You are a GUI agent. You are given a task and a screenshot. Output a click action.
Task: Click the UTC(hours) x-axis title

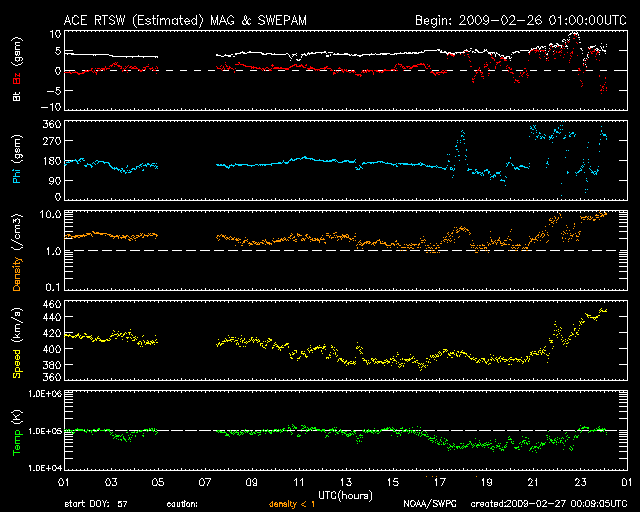[345, 496]
